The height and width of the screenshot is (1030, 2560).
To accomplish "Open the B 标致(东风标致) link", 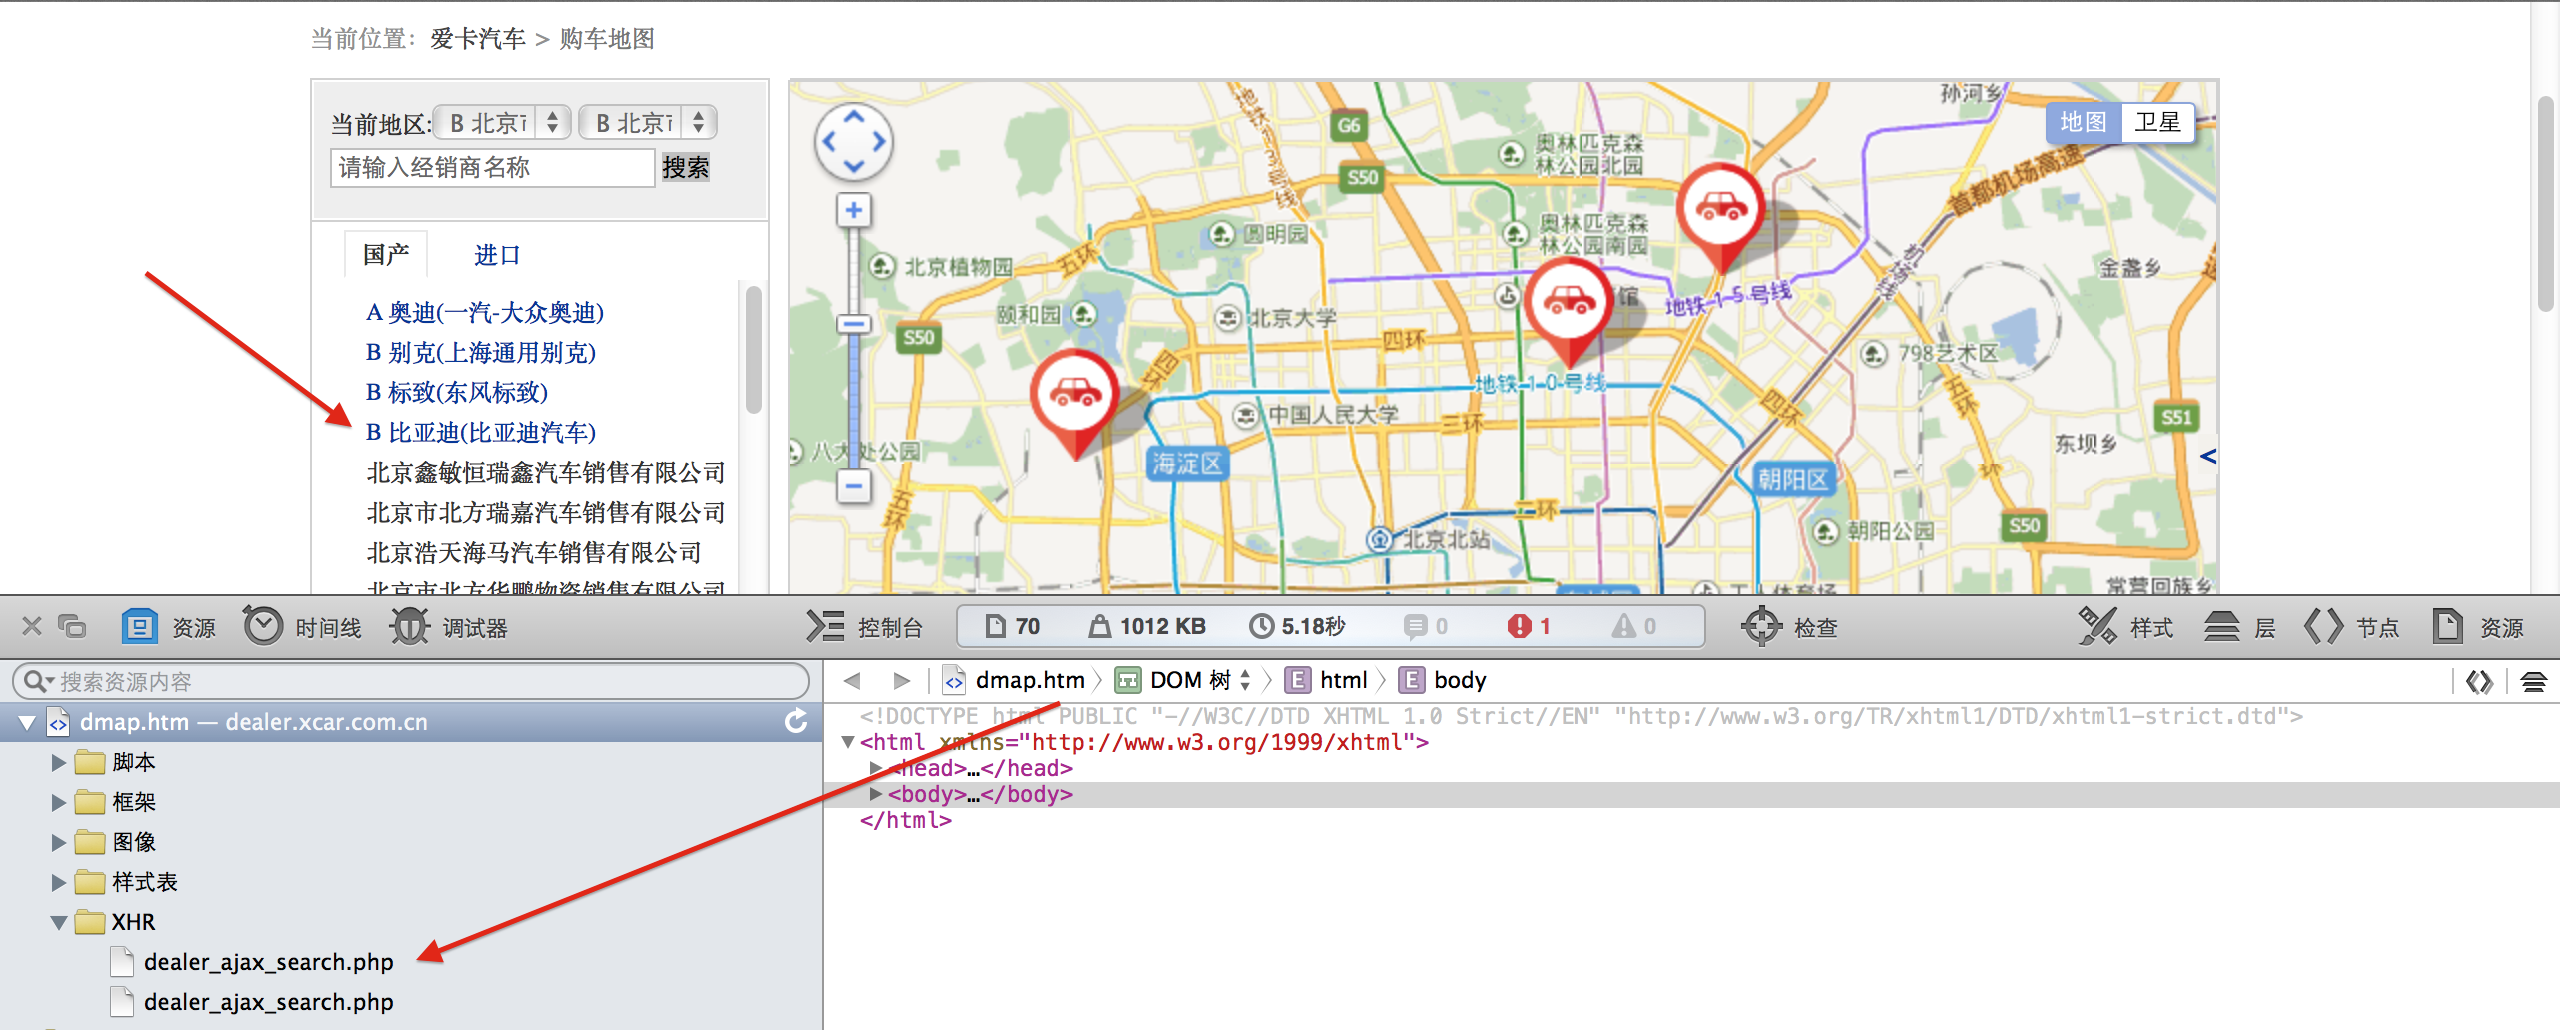I will [x=457, y=392].
